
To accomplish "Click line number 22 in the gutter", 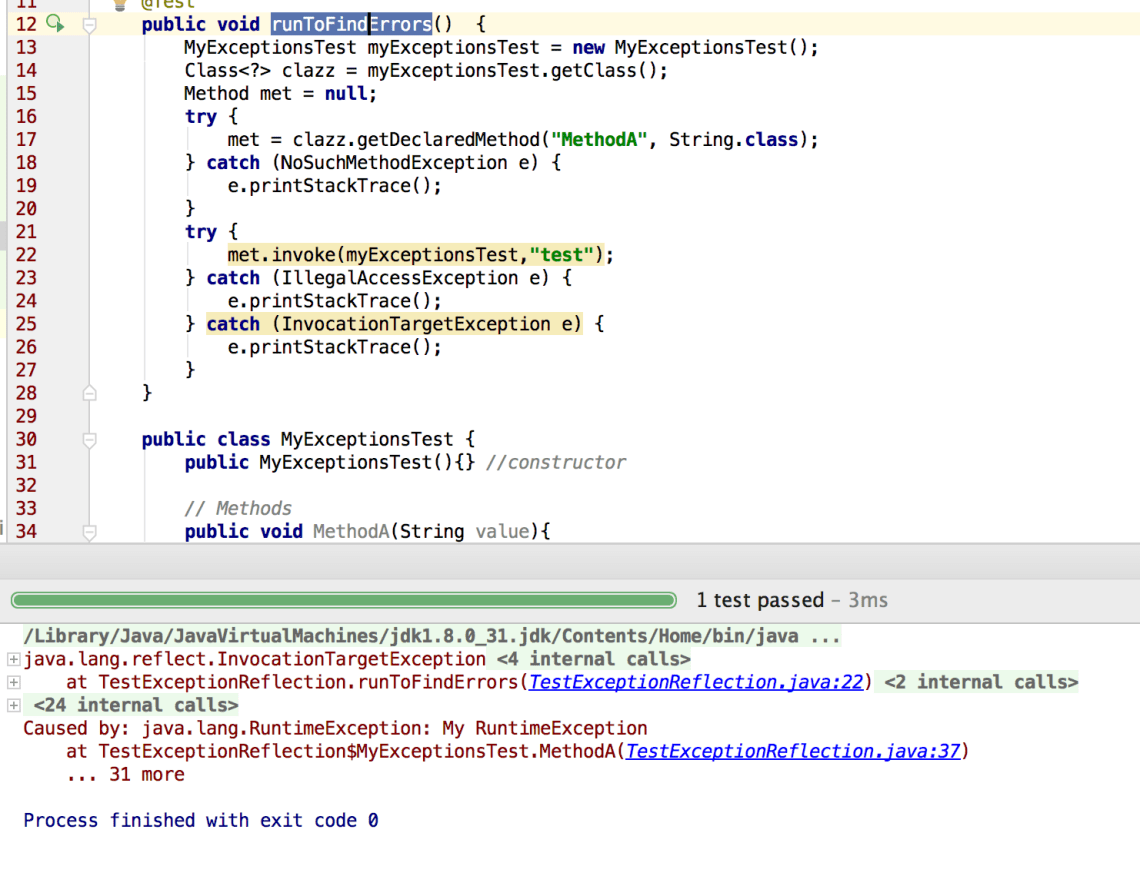I will (x=26, y=255).
